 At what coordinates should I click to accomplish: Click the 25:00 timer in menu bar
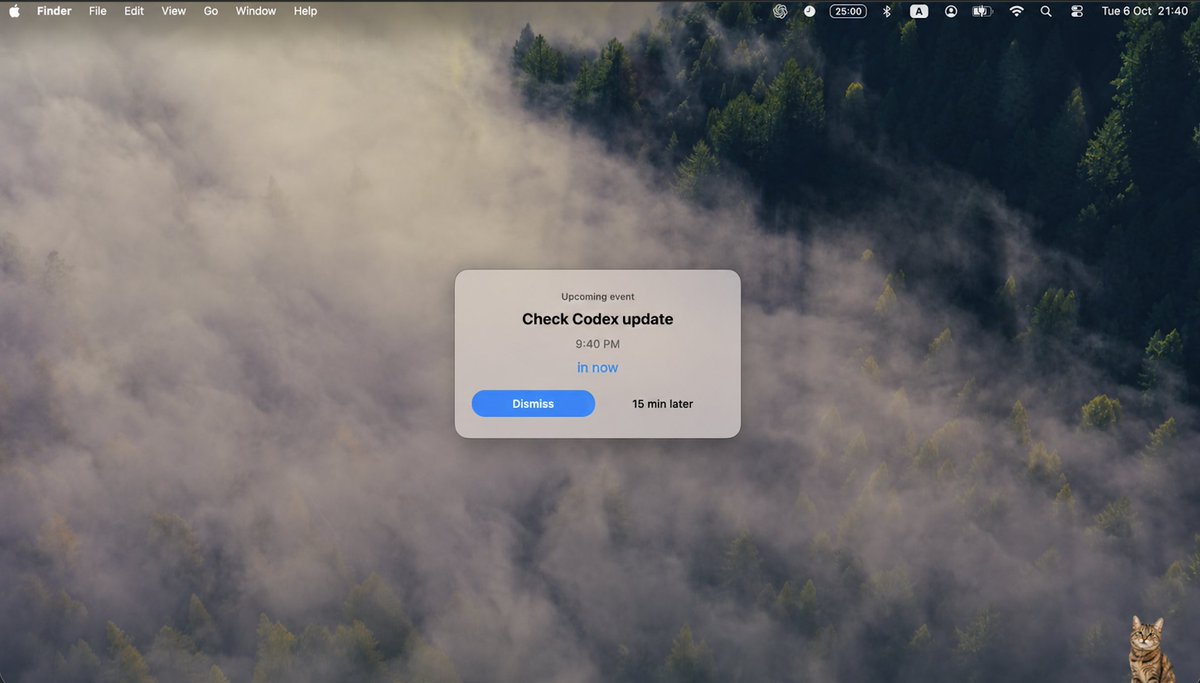(848, 11)
